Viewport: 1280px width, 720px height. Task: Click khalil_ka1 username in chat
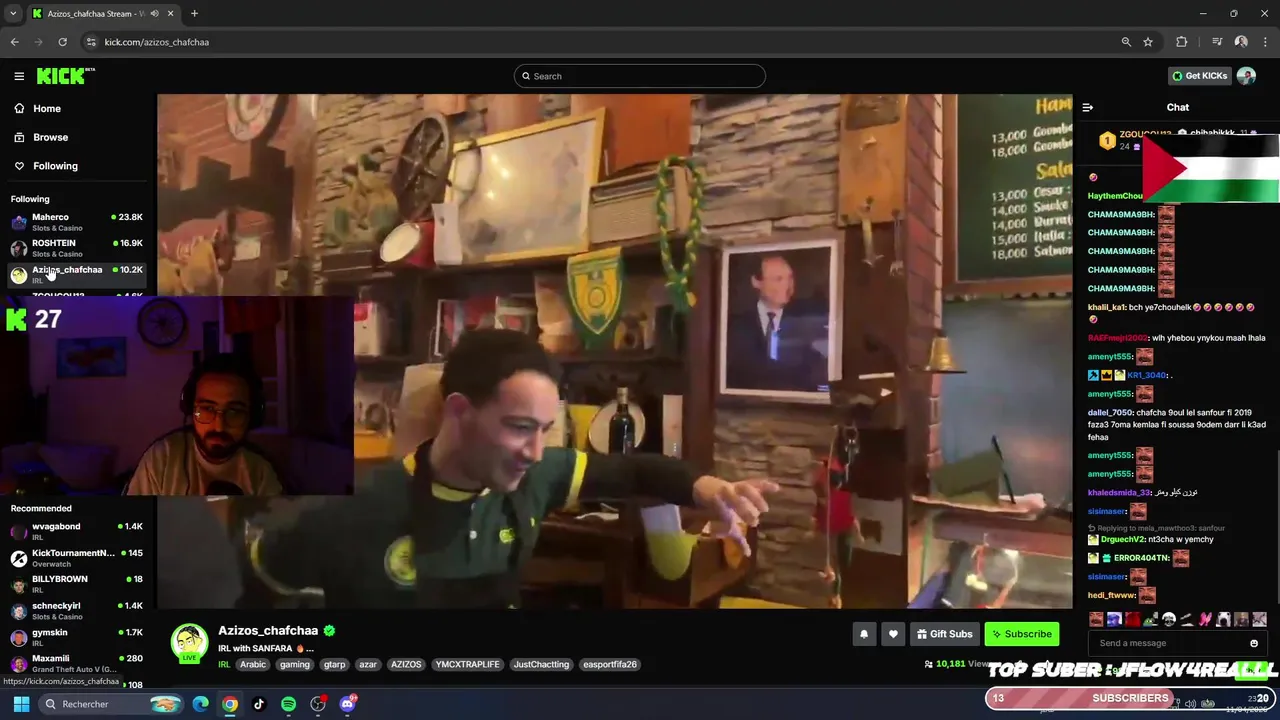point(1106,308)
